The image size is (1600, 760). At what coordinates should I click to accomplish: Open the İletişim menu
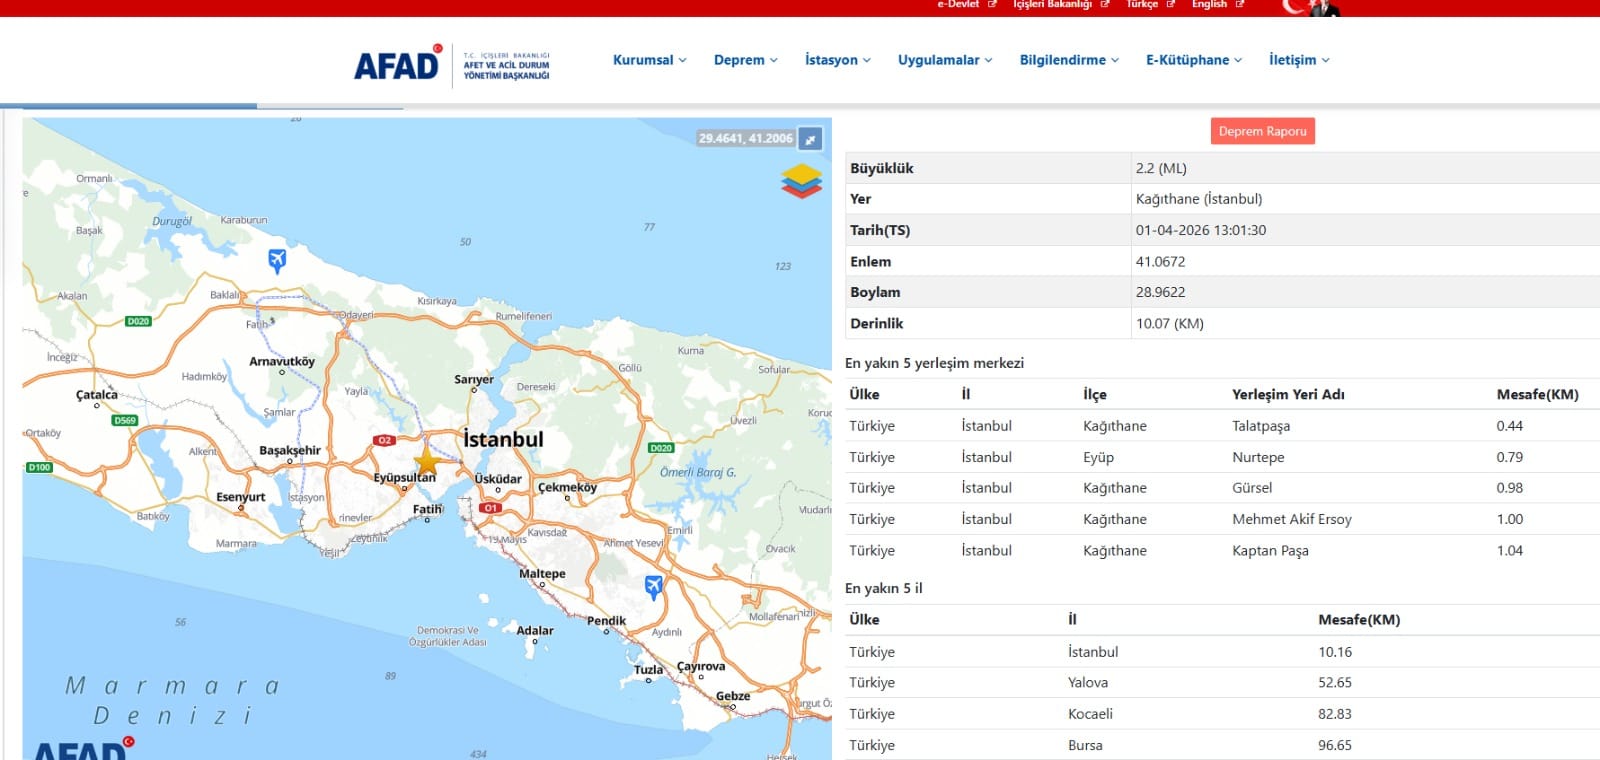click(x=1298, y=60)
